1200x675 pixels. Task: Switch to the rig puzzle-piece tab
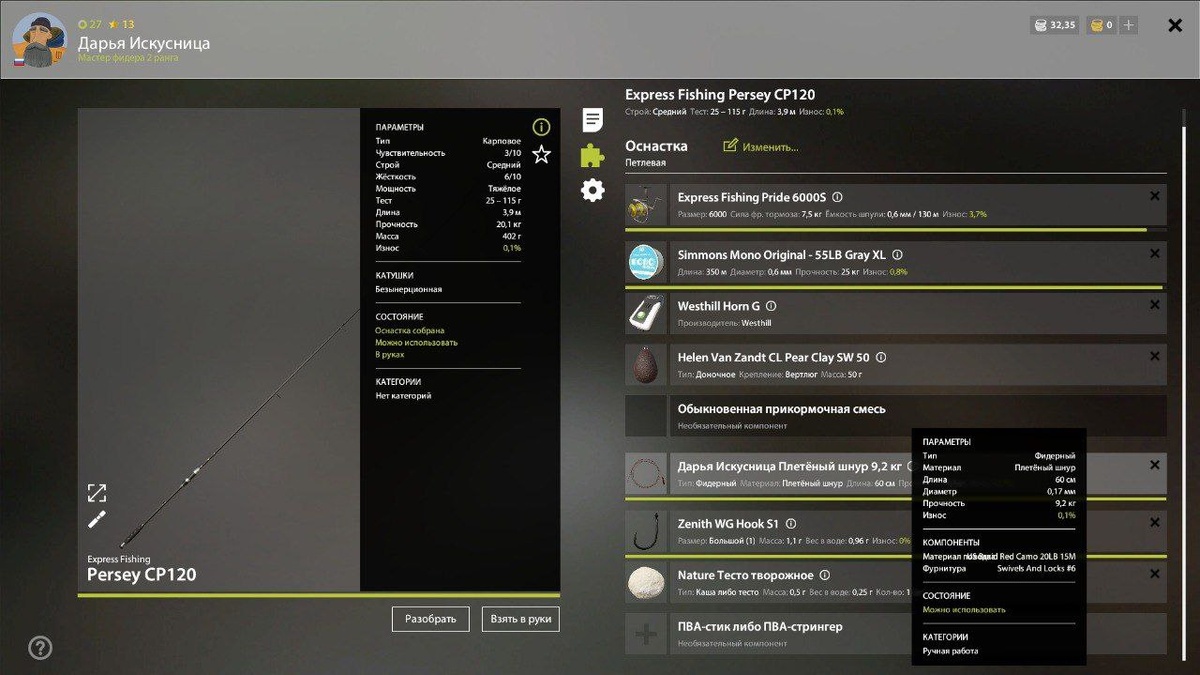coord(593,155)
